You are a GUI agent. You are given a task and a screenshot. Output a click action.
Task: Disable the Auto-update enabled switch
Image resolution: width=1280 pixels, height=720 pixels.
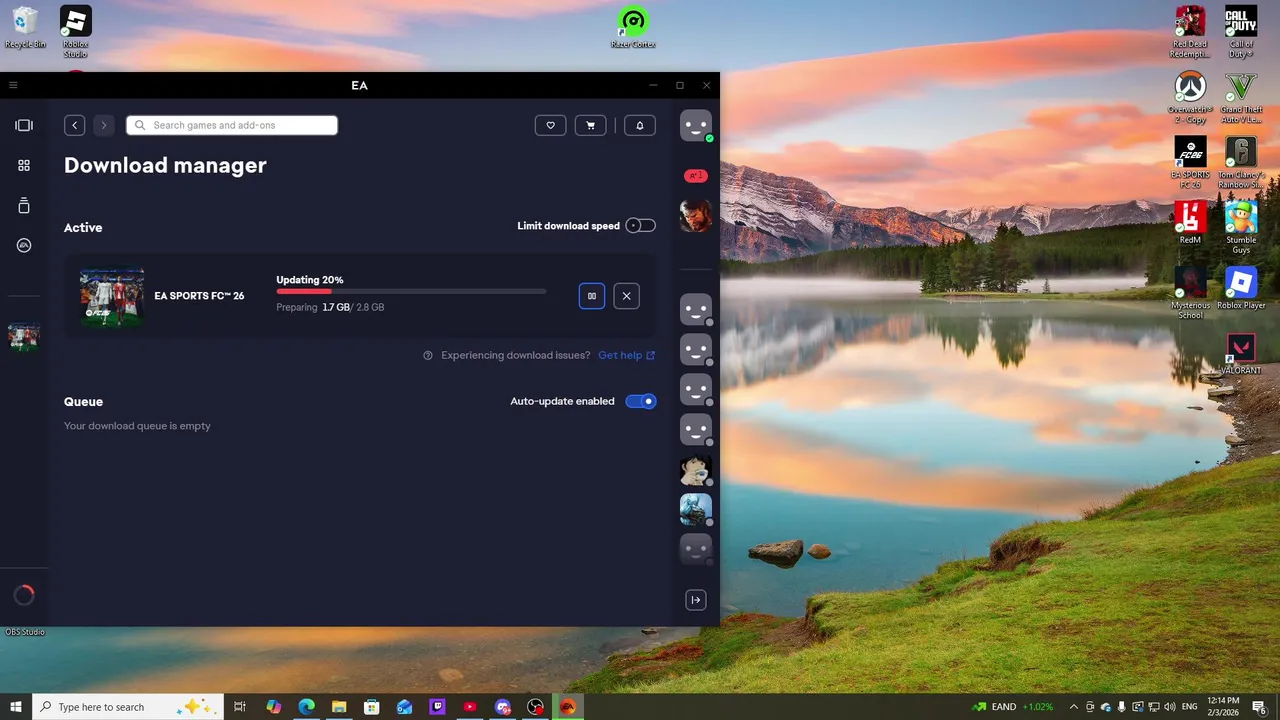click(x=640, y=401)
